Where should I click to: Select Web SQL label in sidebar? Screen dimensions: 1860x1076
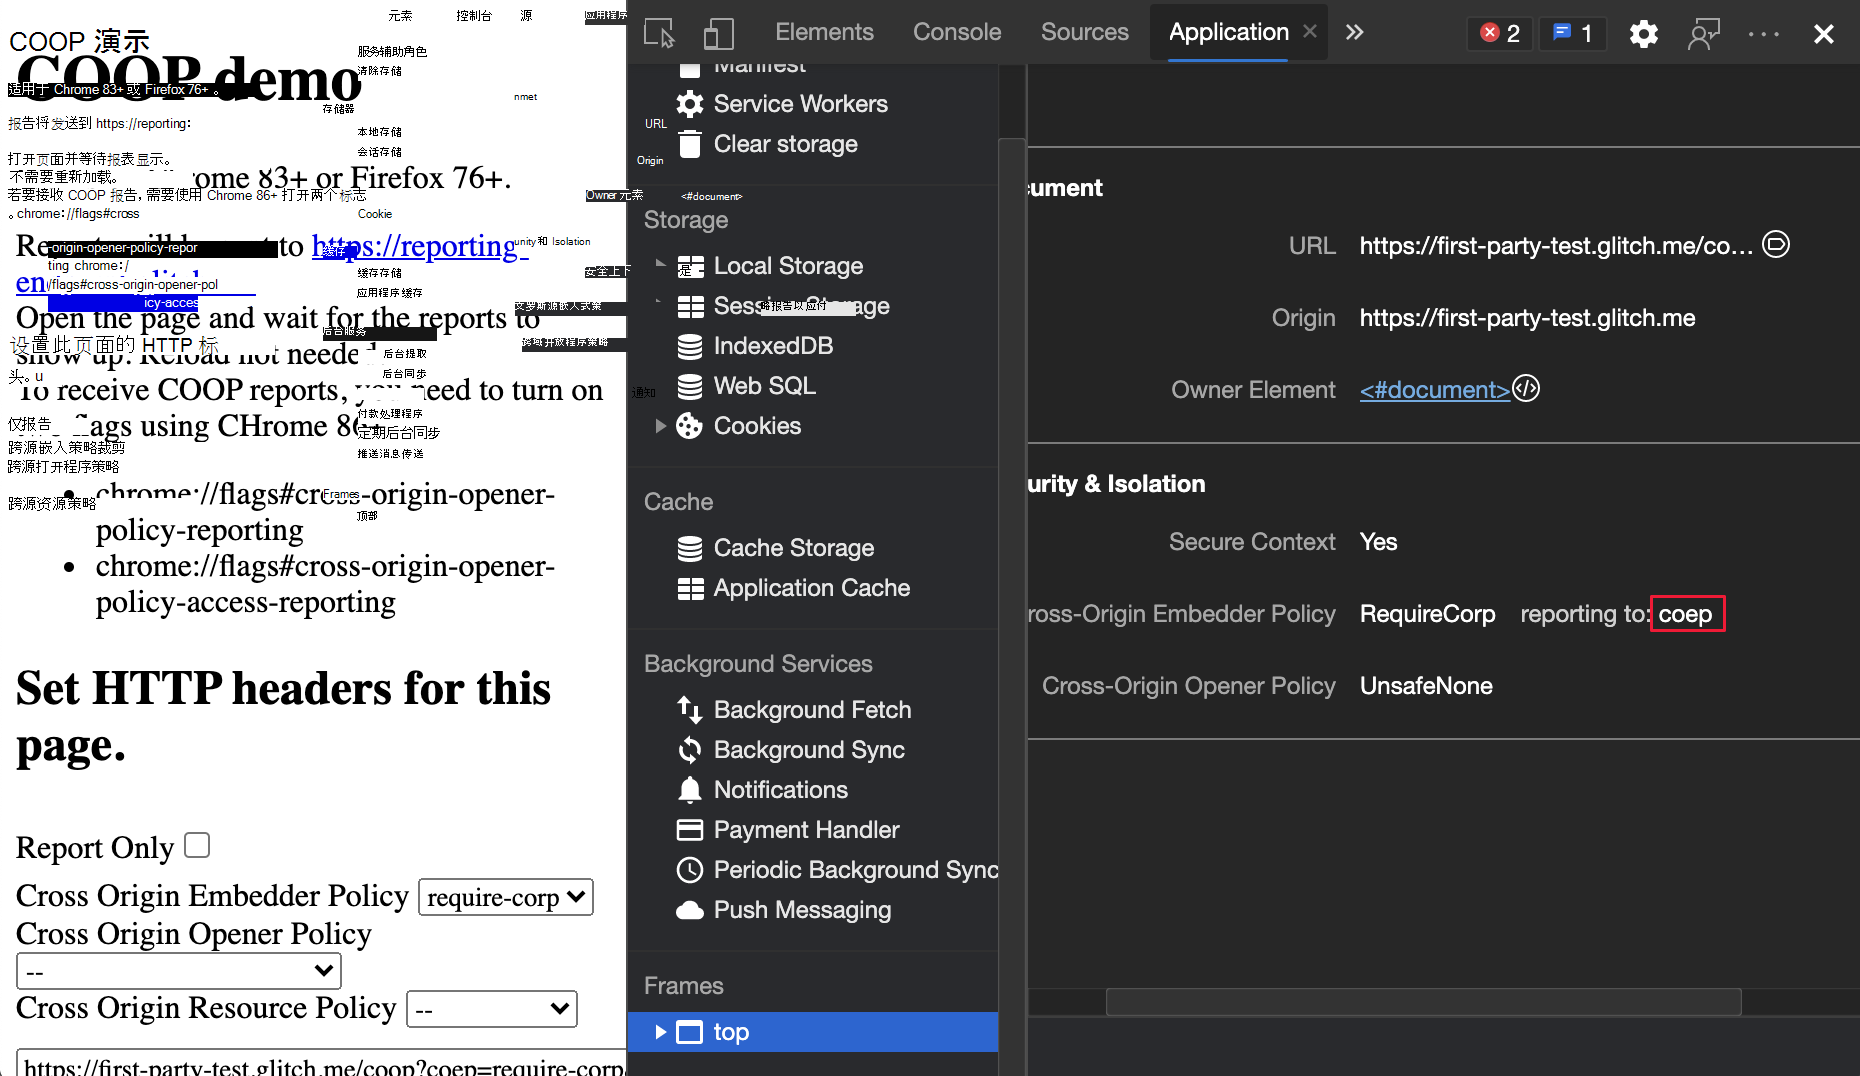coord(765,386)
